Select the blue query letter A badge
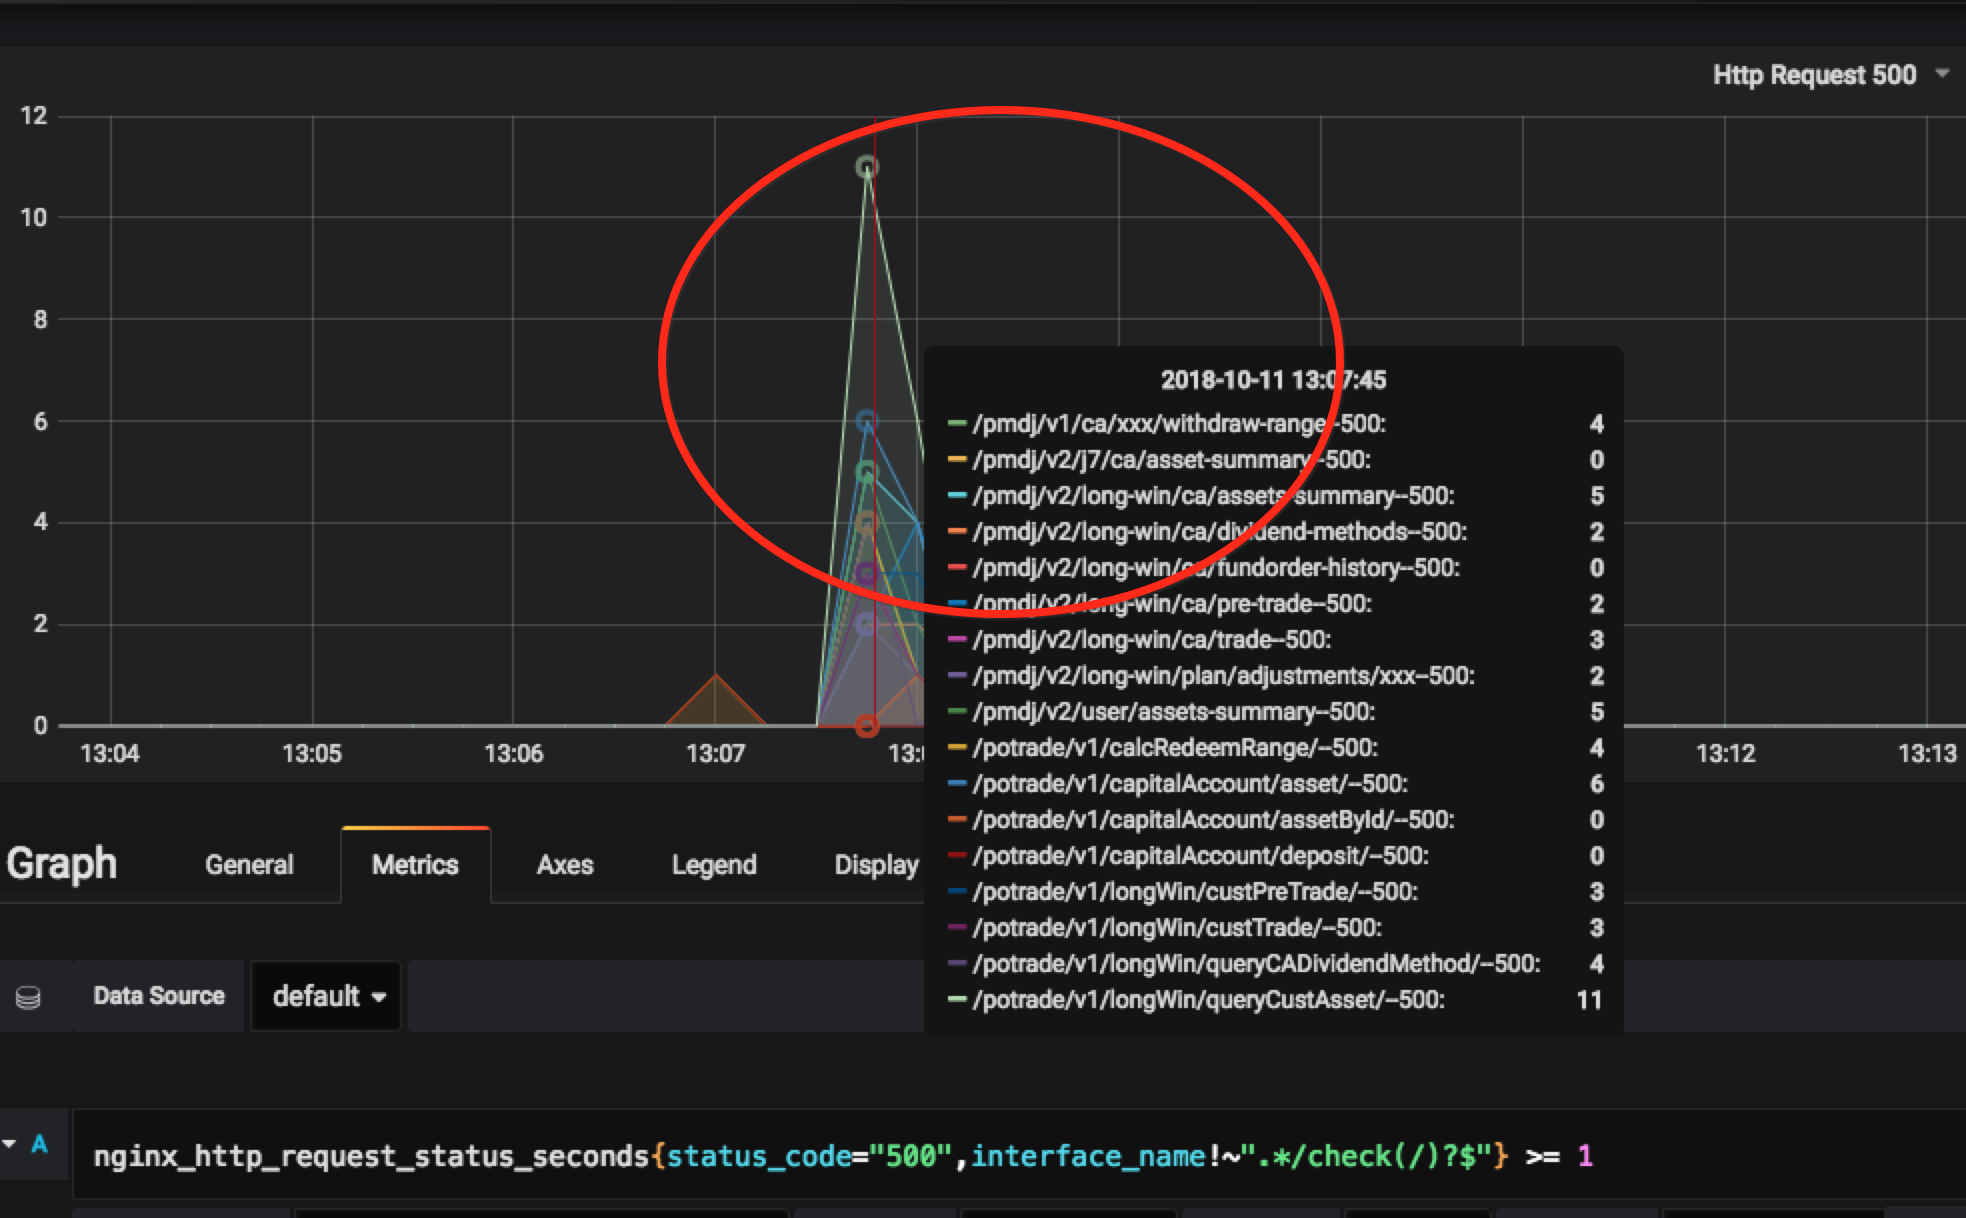The image size is (1966, 1218). coord(37,1147)
